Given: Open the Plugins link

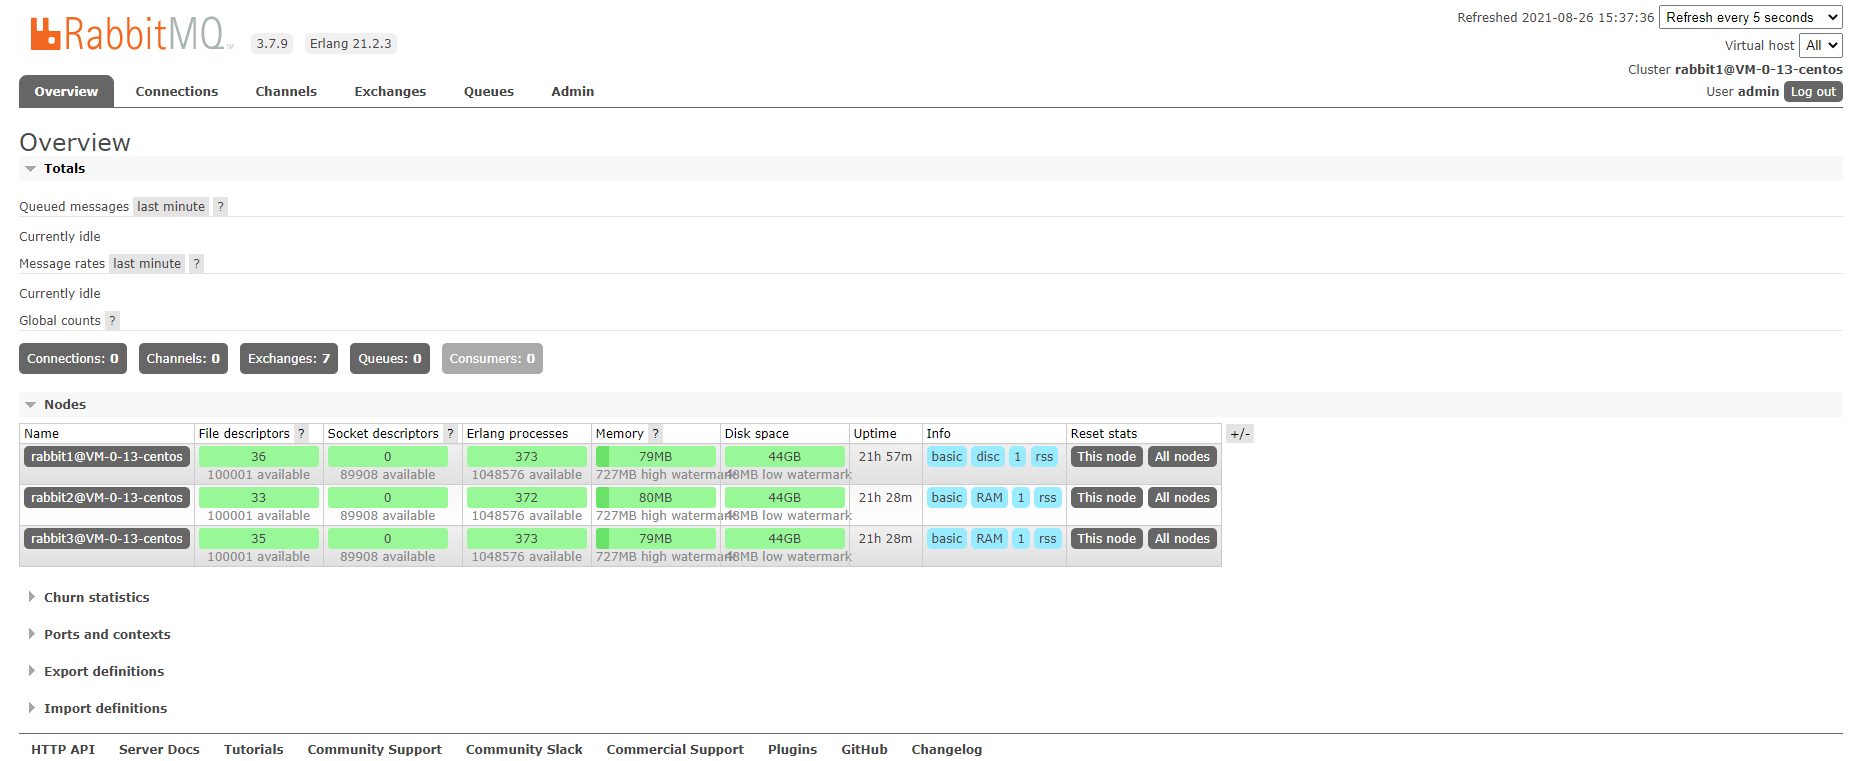Looking at the screenshot, I should click(x=792, y=750).
